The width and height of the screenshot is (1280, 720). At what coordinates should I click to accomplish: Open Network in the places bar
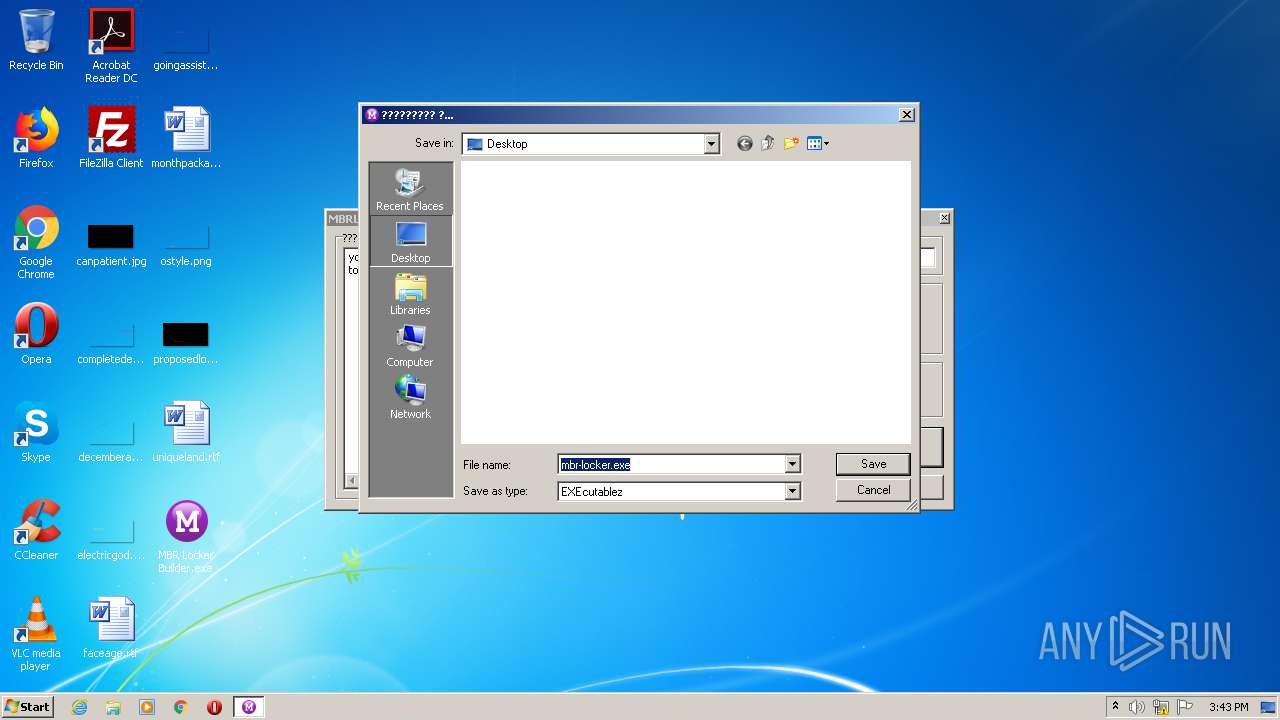(410, 398)
